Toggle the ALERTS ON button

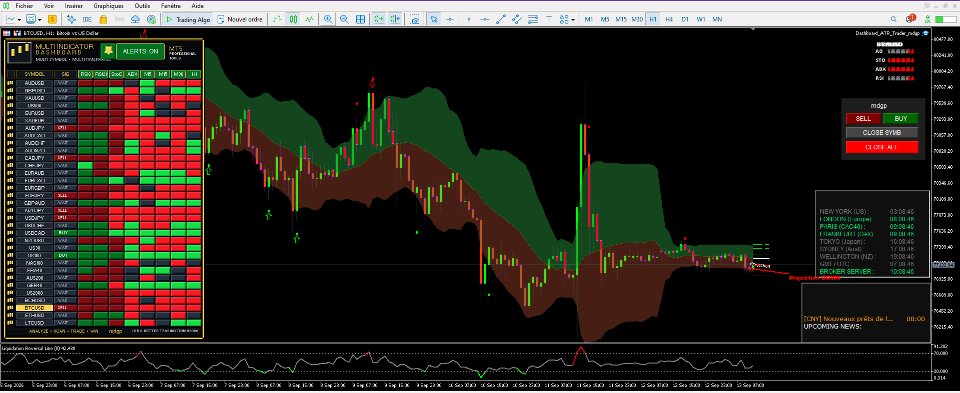coord(140,51)
